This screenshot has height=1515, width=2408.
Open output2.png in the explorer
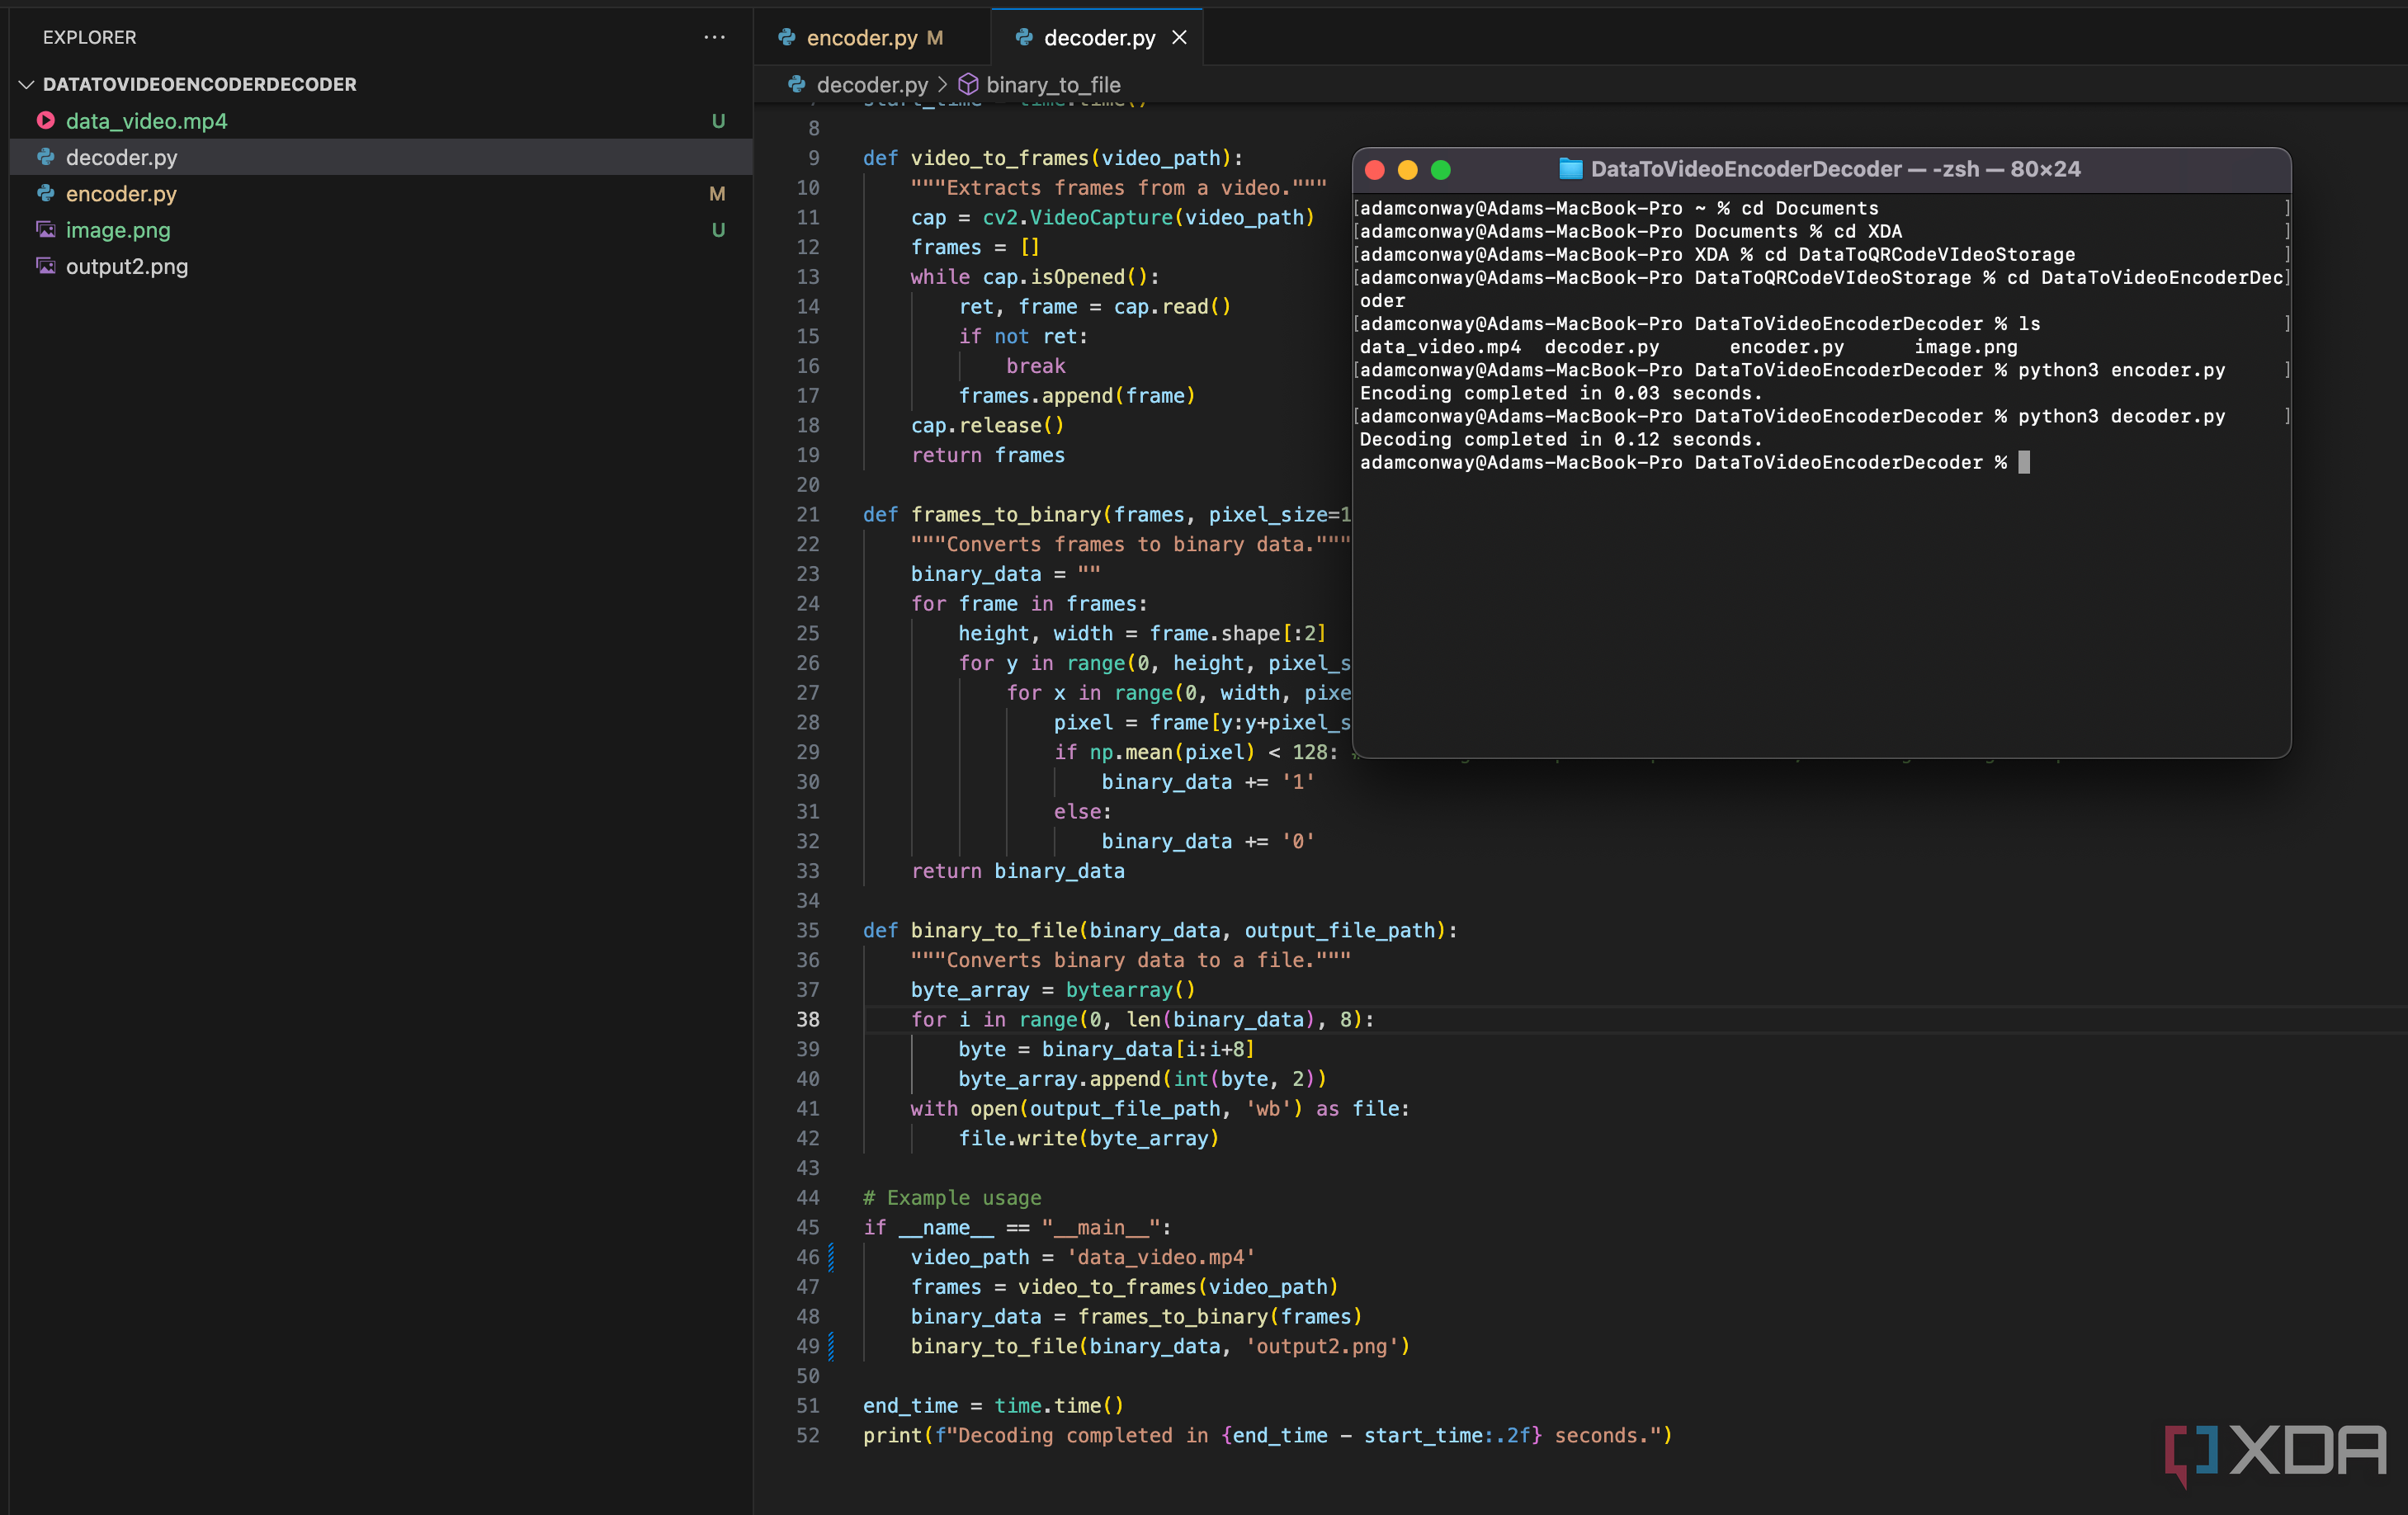(126, 266)
